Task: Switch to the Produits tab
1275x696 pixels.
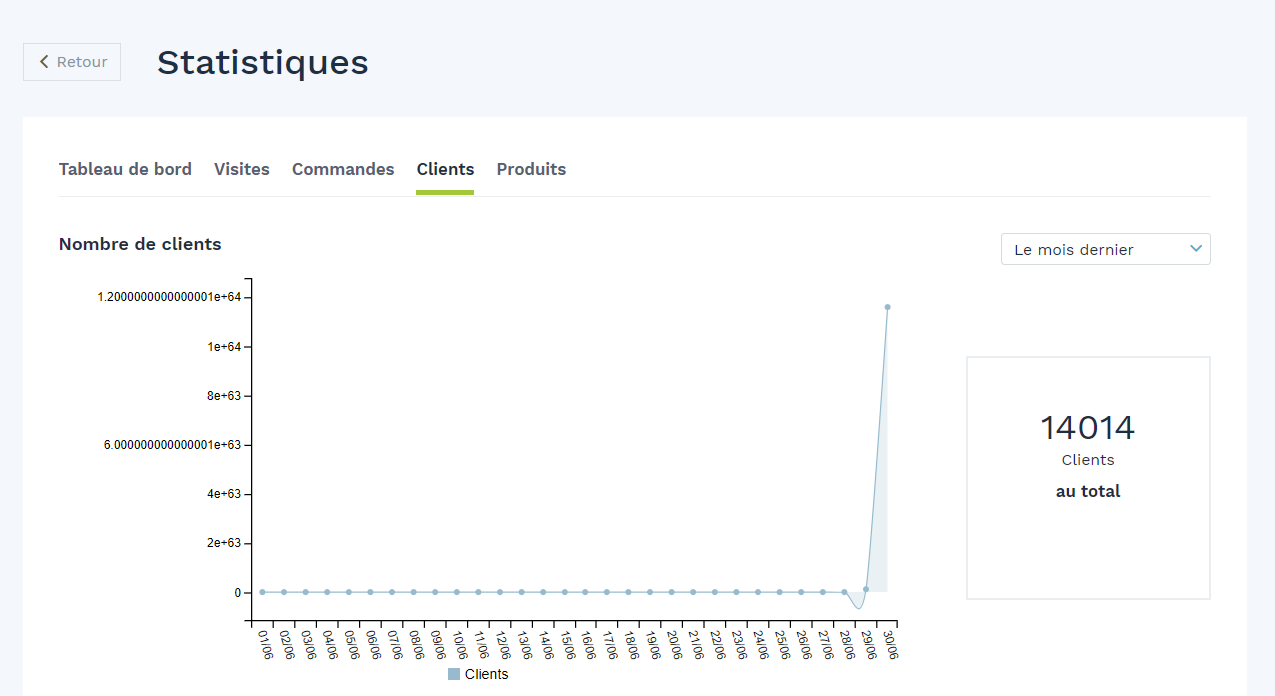Action: (x=531, y=169)
